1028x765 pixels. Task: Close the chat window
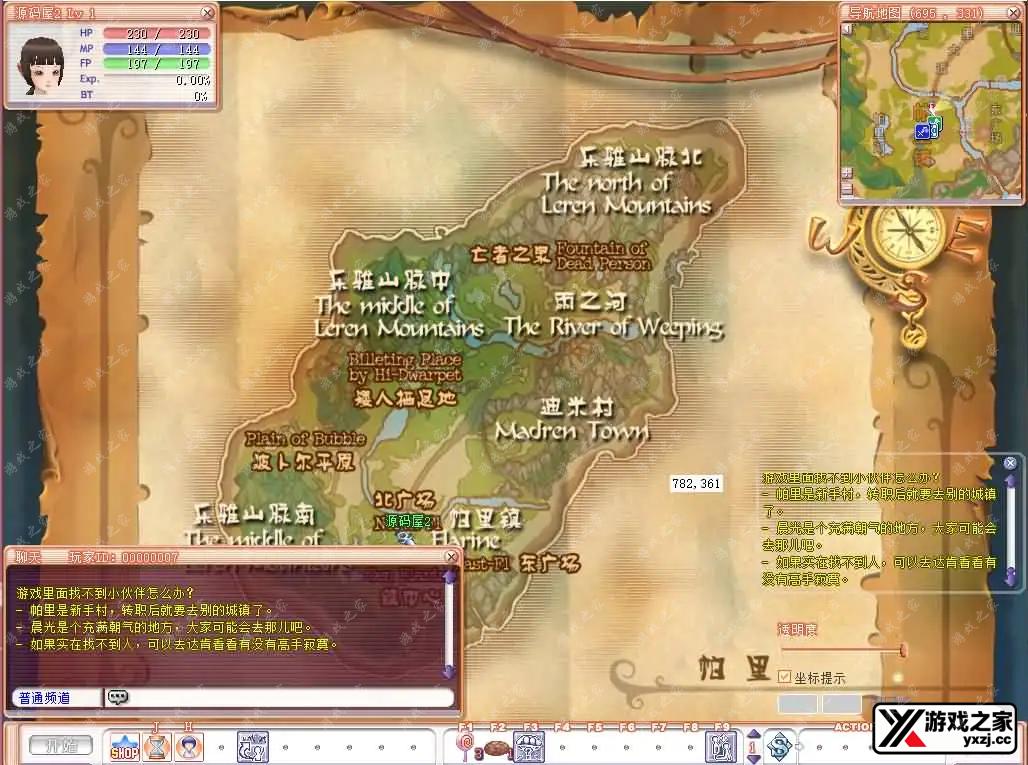[451, 557]
